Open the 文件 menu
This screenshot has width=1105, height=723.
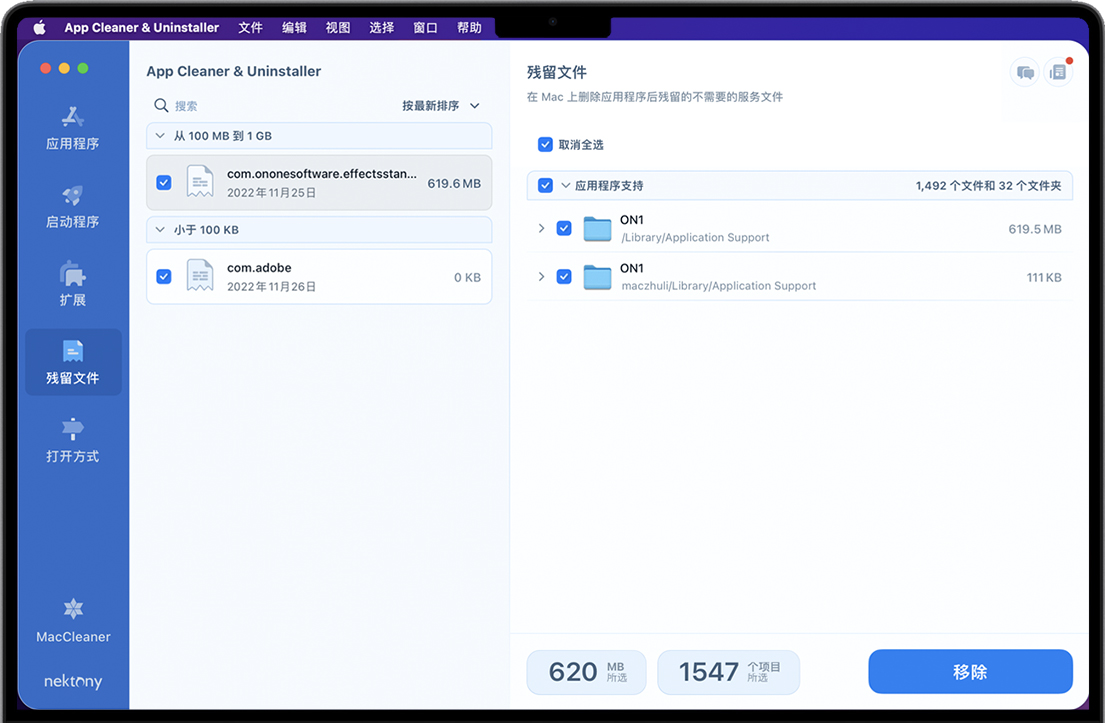250,28
